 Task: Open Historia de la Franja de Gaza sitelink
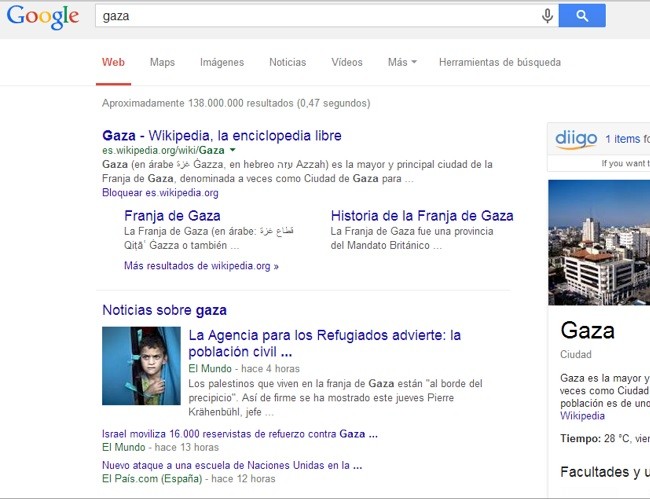(x=422, y=216)
